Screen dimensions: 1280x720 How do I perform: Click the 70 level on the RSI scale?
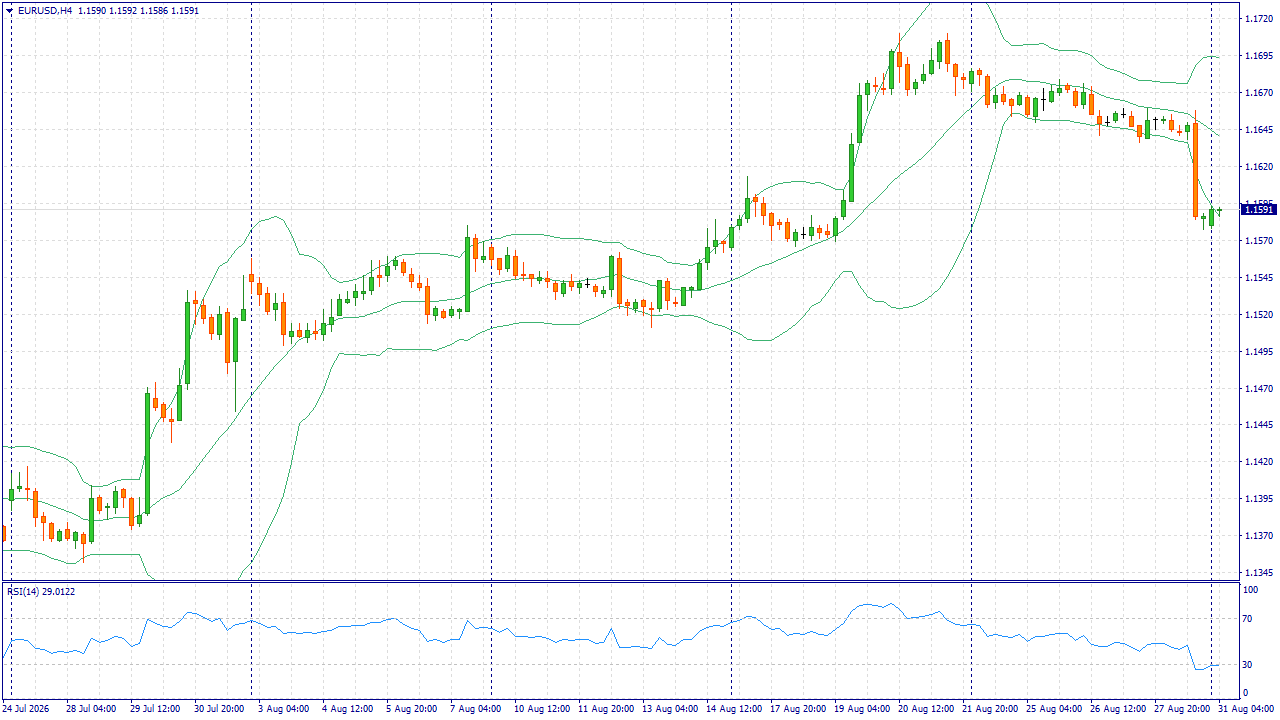(1248, 620)
